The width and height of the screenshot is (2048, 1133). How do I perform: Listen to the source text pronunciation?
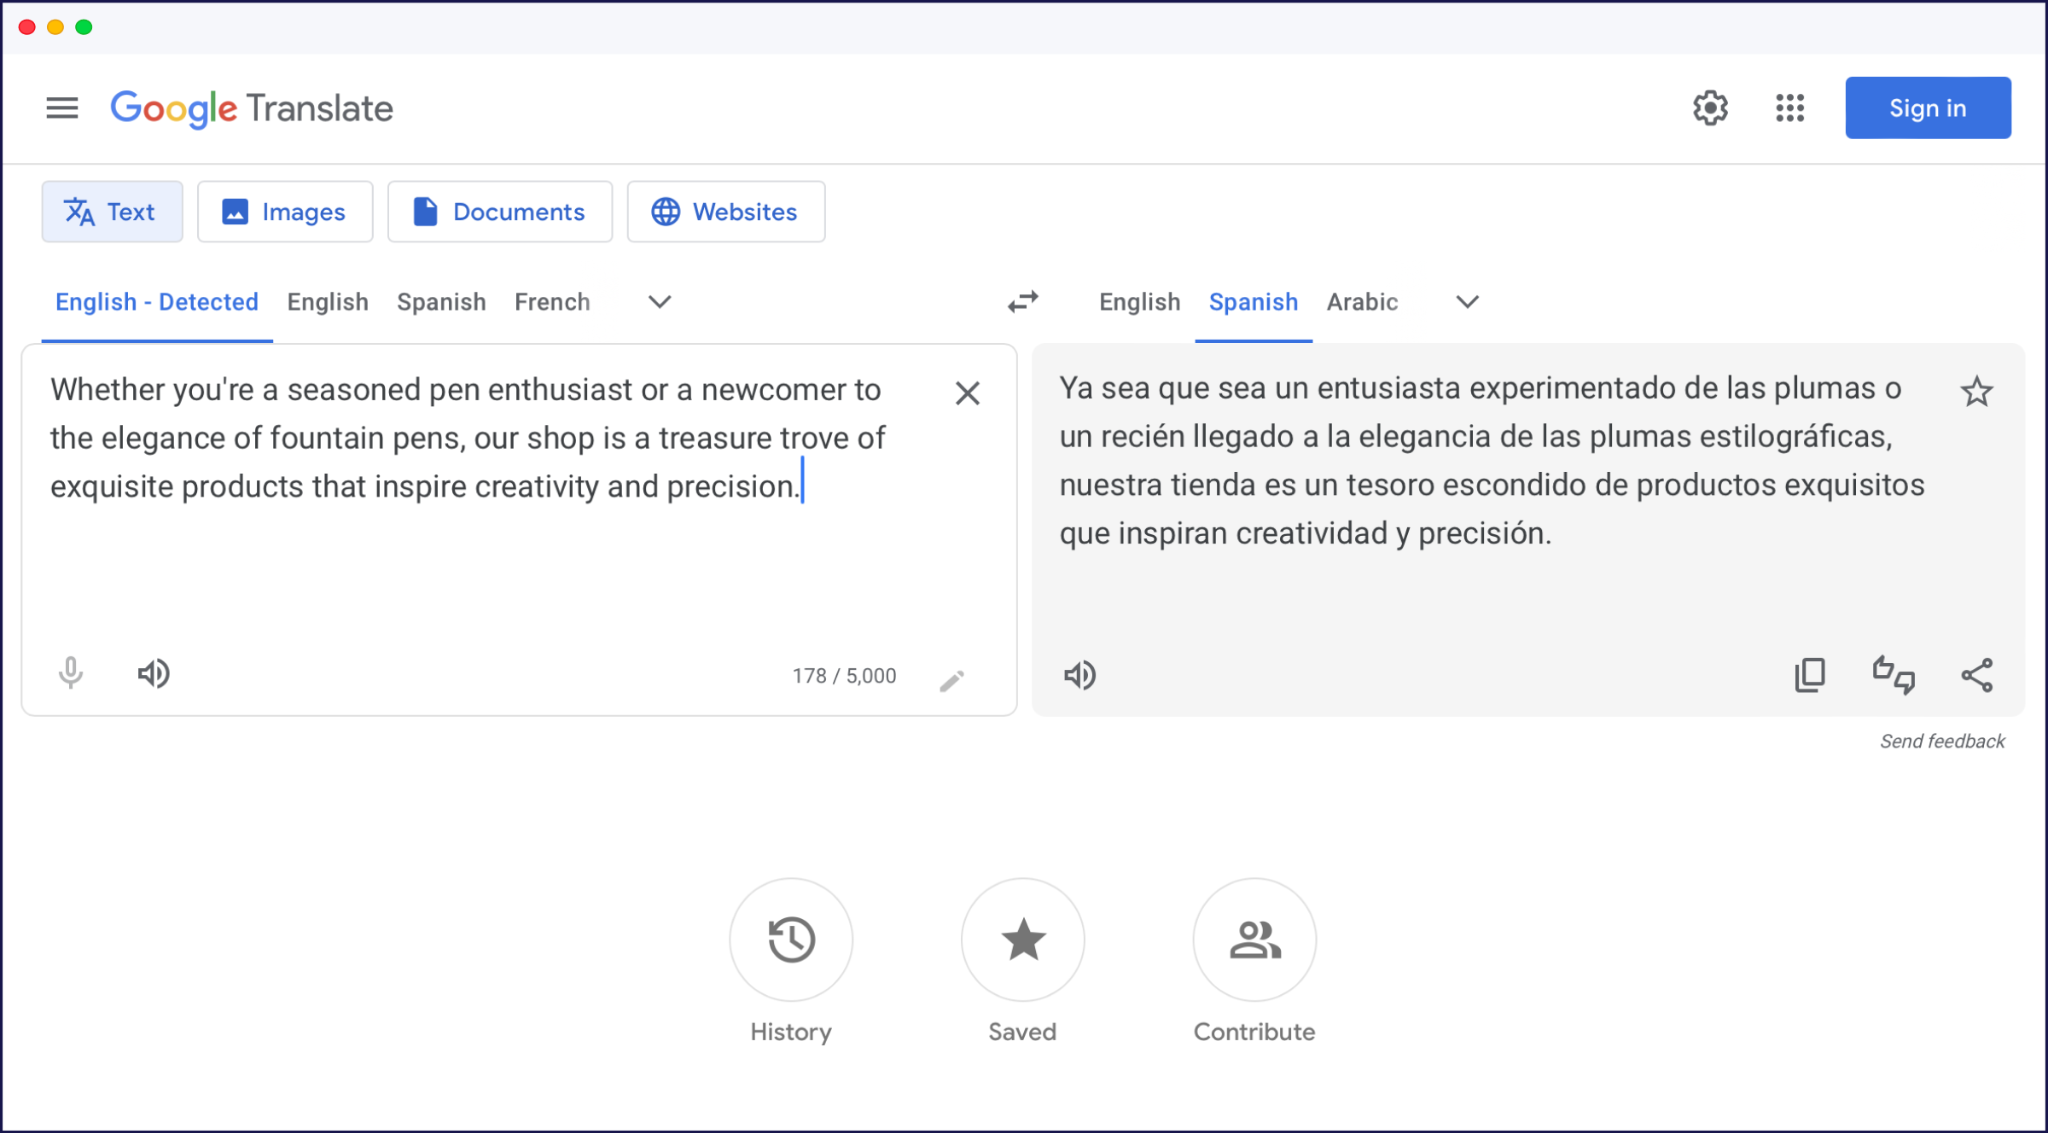tap(153, 673)
